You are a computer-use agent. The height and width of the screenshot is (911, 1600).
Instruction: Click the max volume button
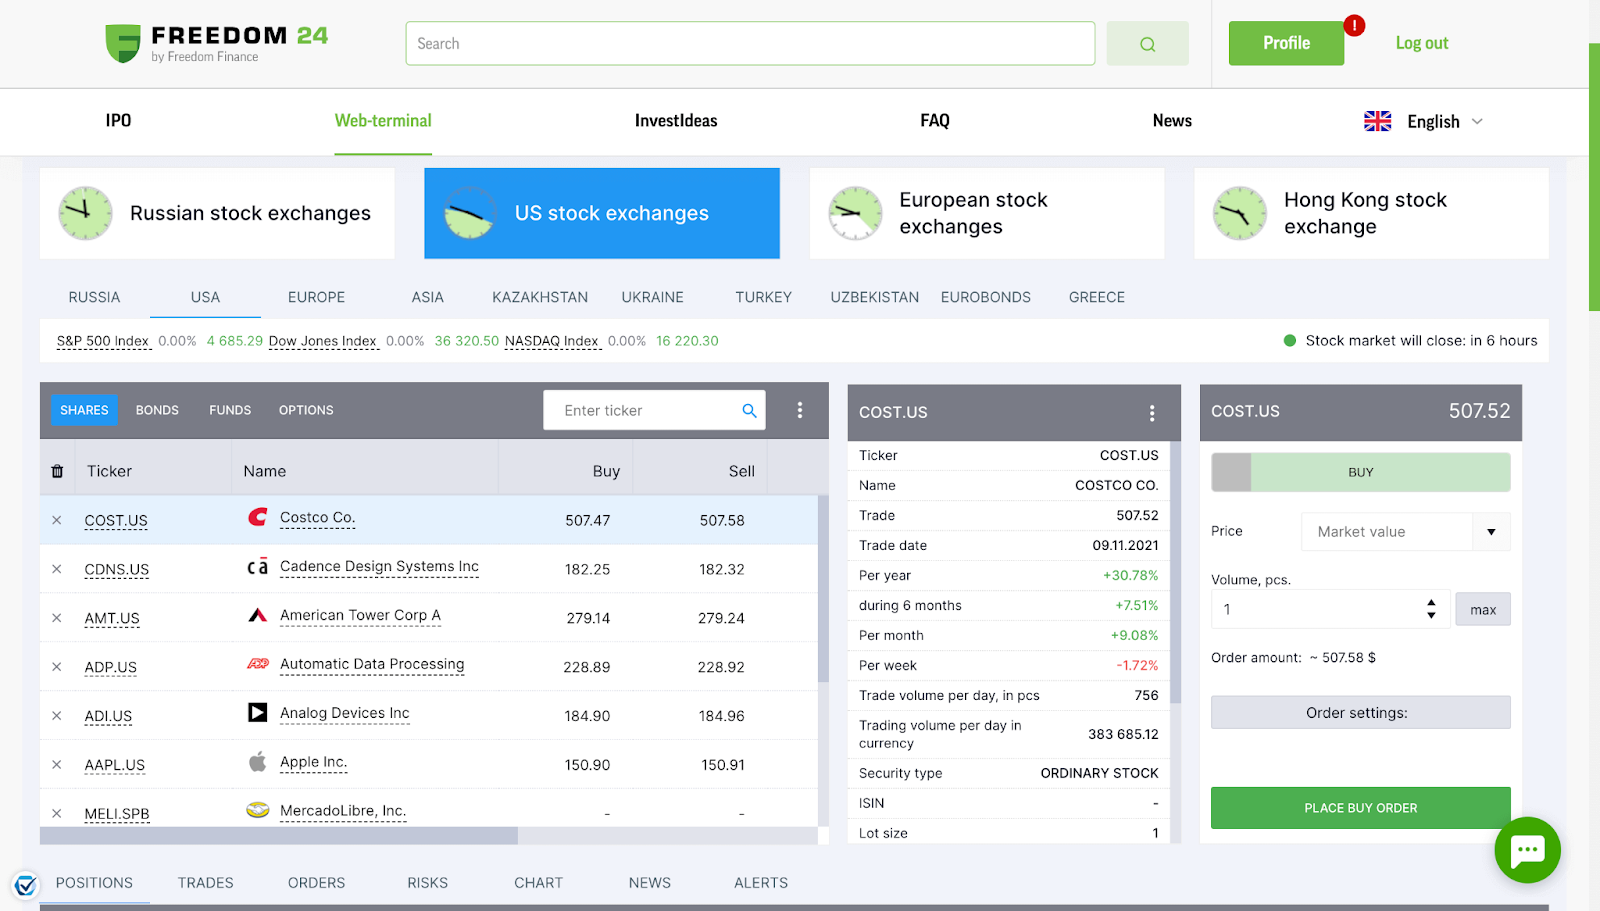1483,609
